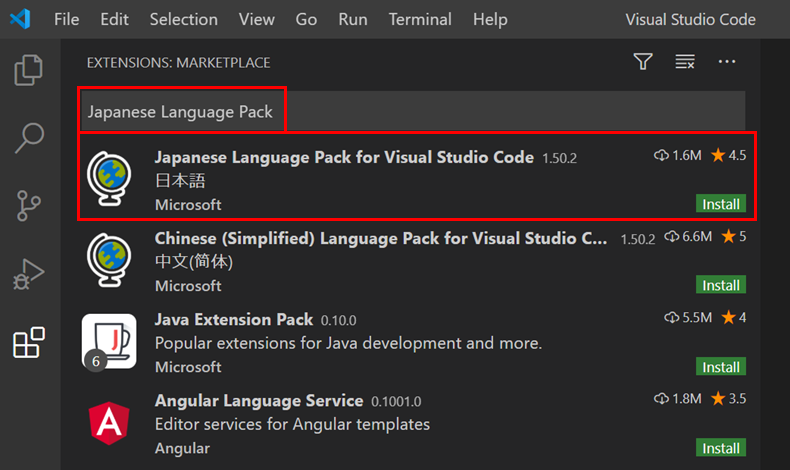Image resolution: width=790 pixels, height=470 pixels.
Task: Select the Java Extension Pack title
Action: (x=234, y=319)
